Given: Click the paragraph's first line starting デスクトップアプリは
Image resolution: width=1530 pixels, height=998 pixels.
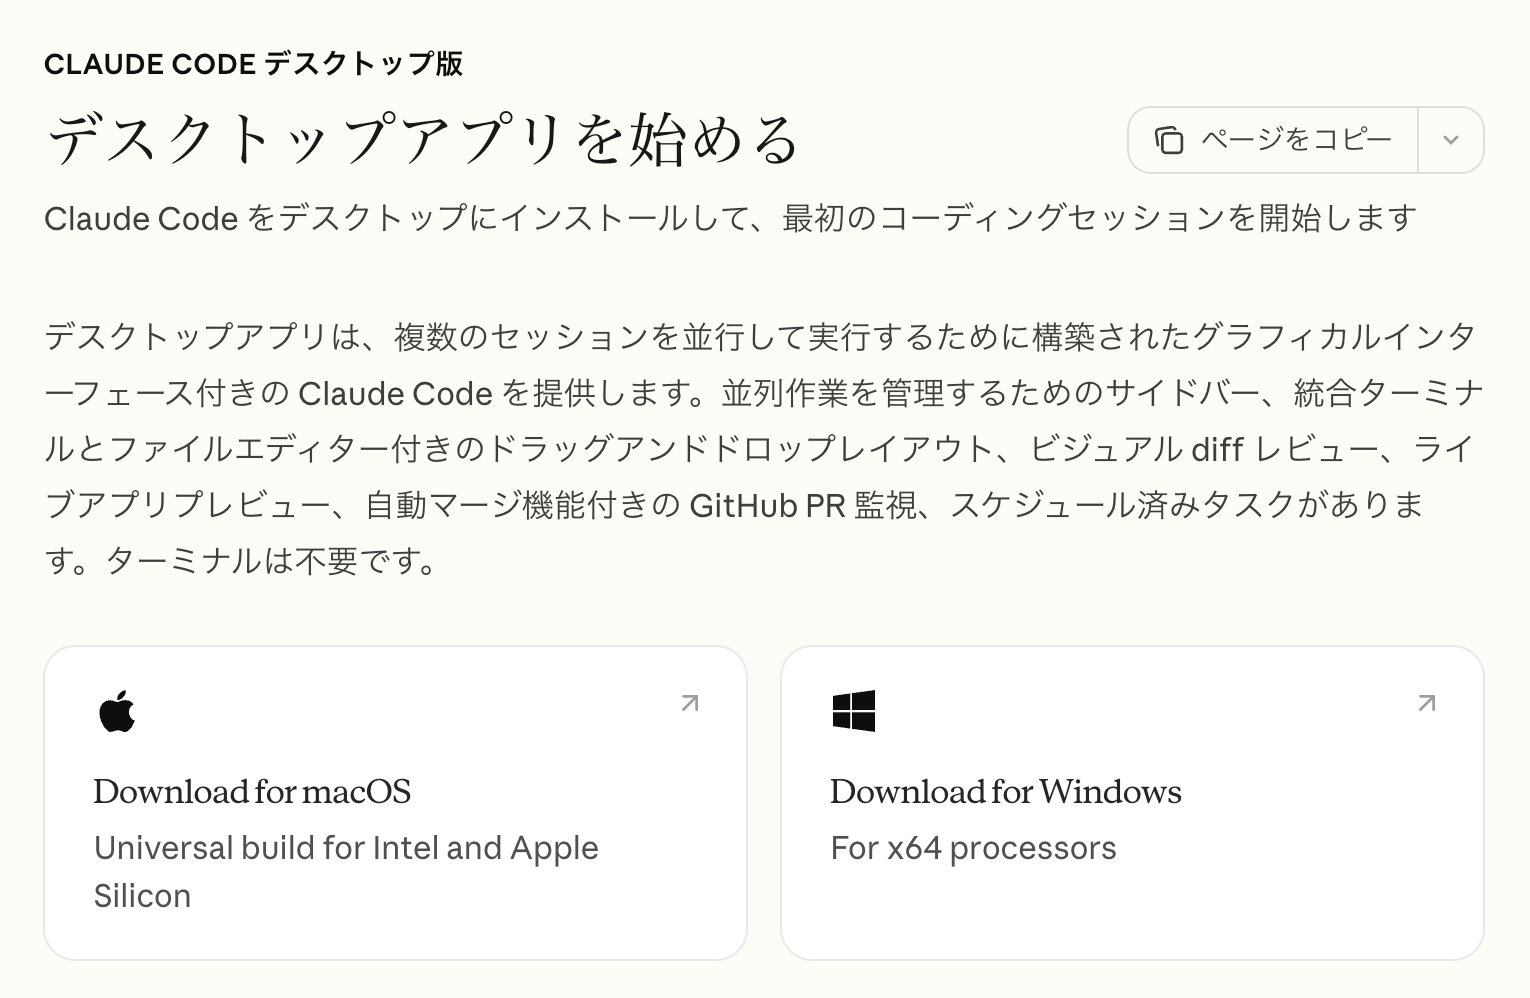Looking at the screenshot, I should coord(760,337).
